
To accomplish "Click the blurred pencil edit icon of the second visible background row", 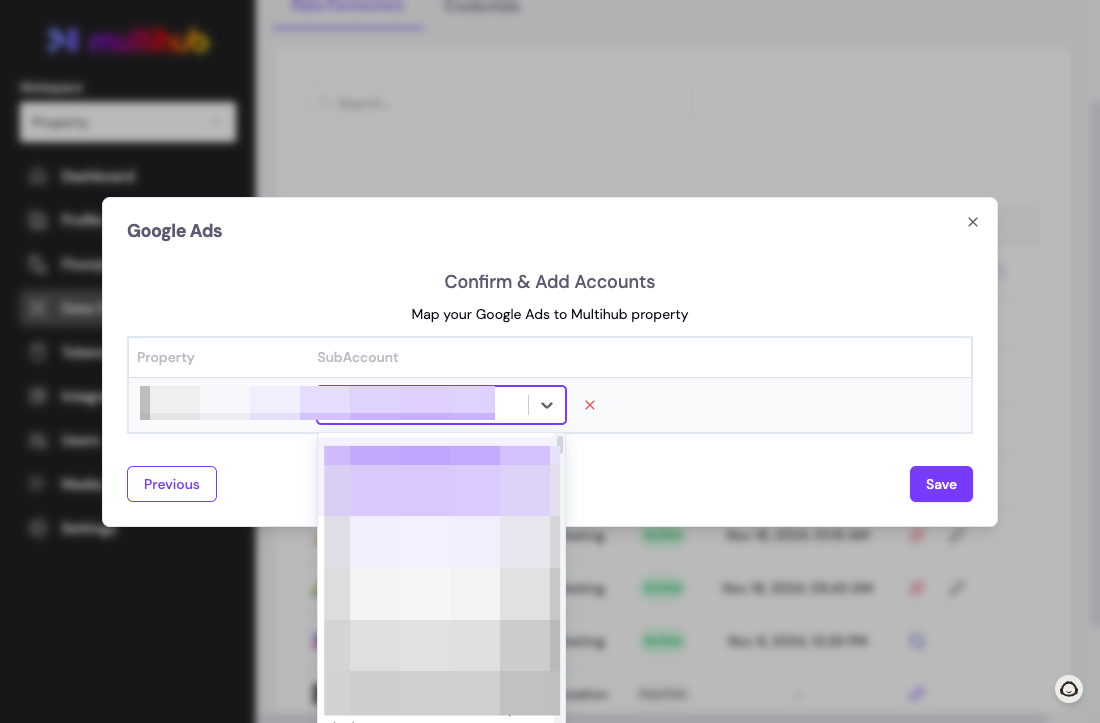I will tap(957, 588).
